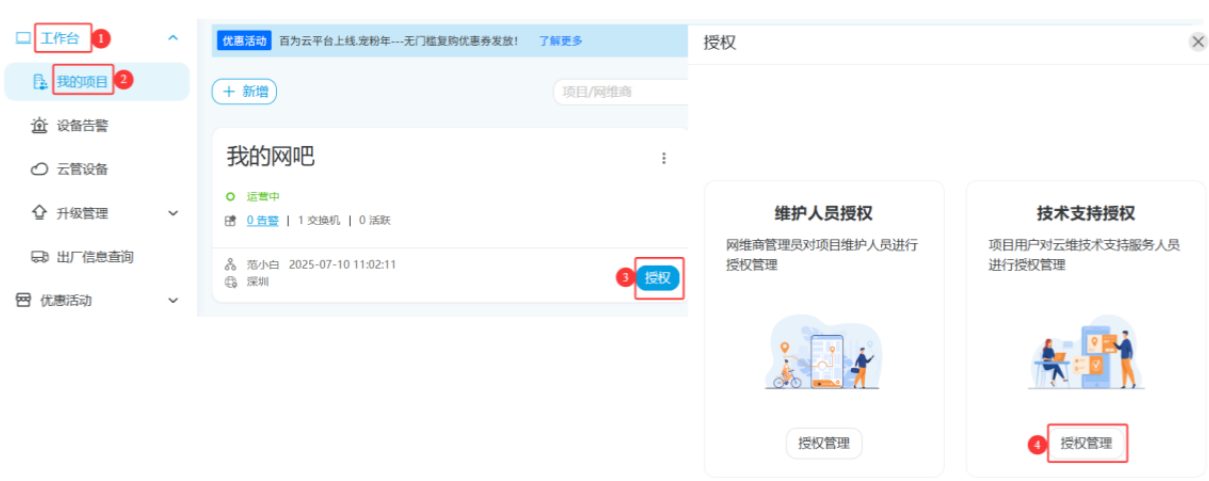
Task: Select 我的项目 in the sidebar
Action: [x=82, y=82]
